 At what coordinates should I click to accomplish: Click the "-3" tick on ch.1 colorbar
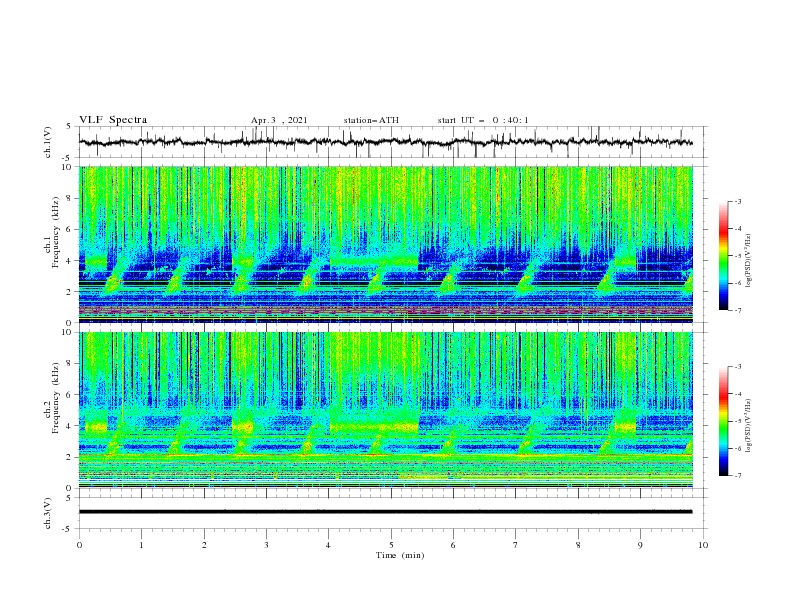[x=737, y=201]
